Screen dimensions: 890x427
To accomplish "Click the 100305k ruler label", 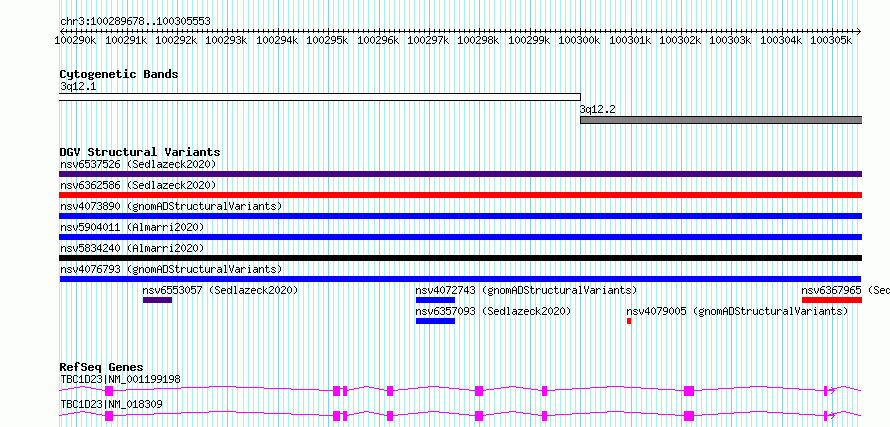I will (831, 40).
